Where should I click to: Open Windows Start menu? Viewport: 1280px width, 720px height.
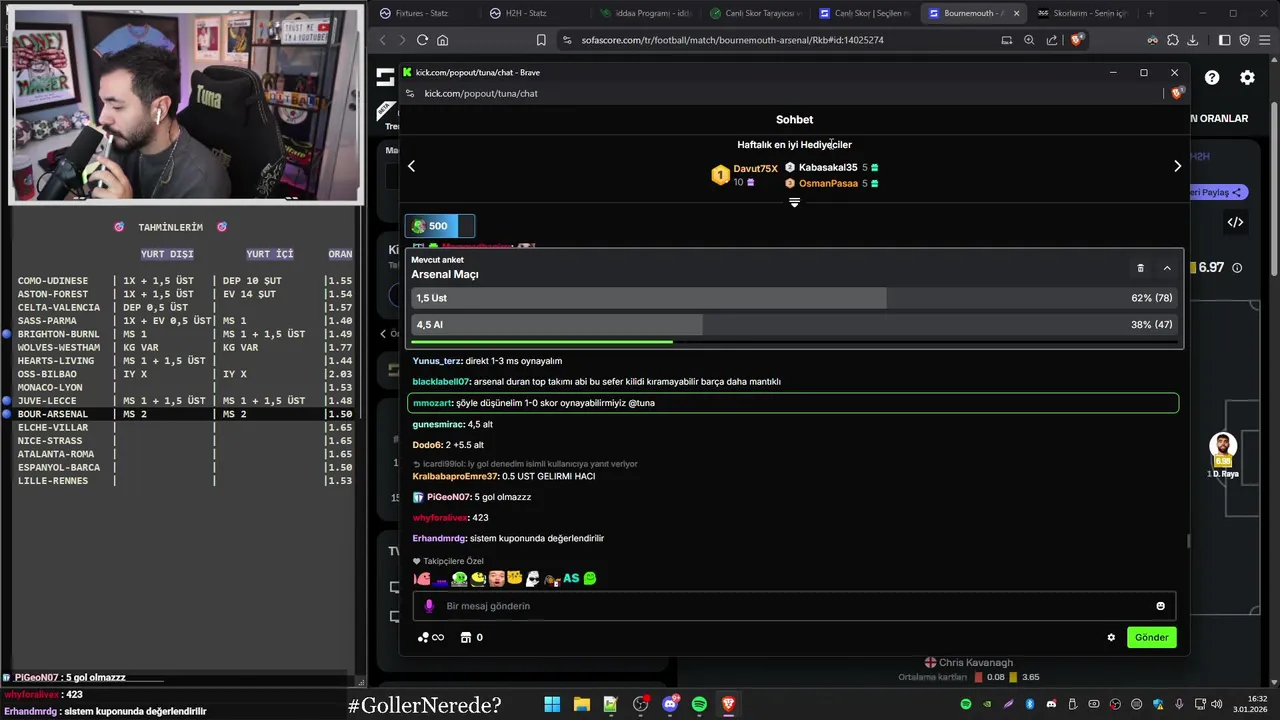coord(552,704)
